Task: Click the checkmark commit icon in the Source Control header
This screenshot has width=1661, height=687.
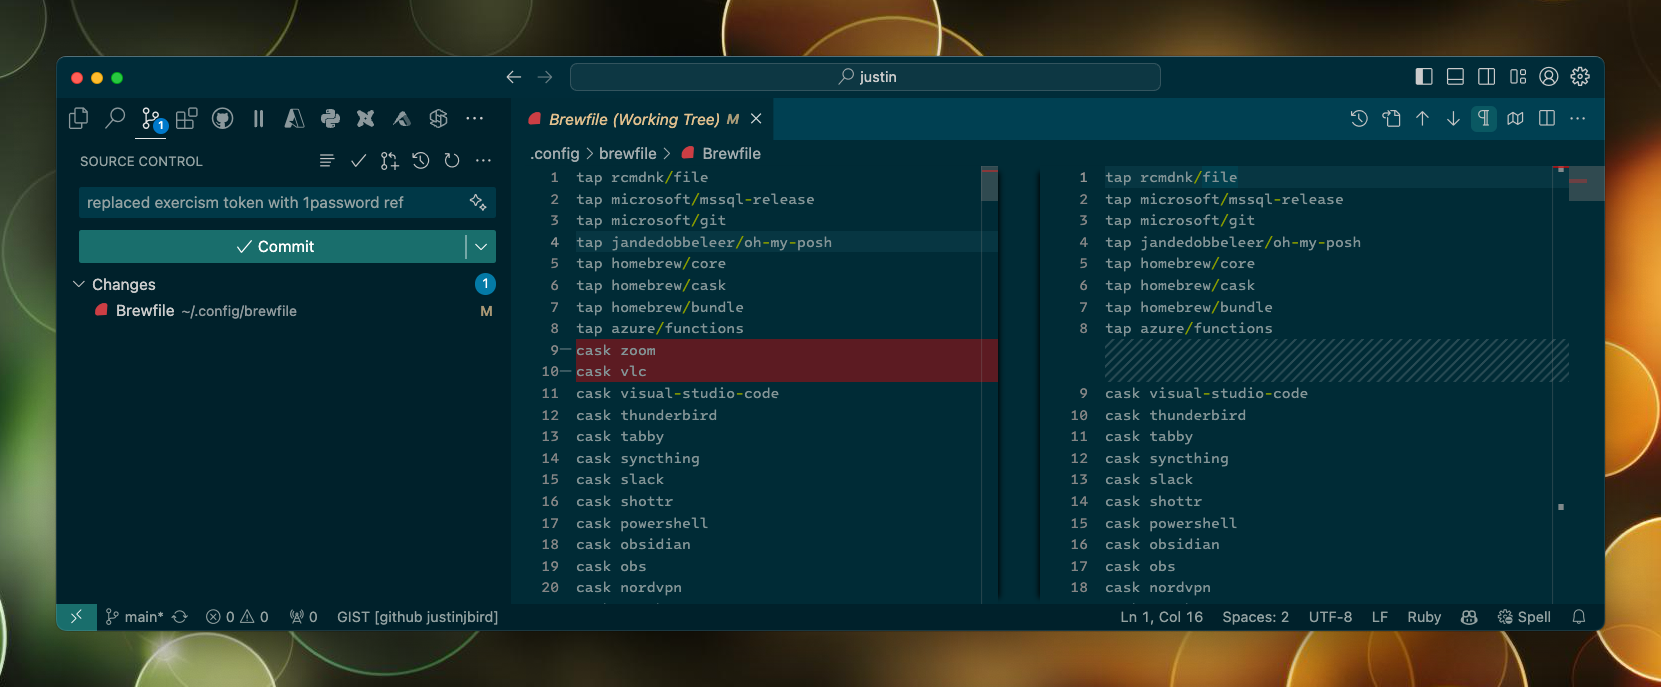Action: (x=358, y=161)
